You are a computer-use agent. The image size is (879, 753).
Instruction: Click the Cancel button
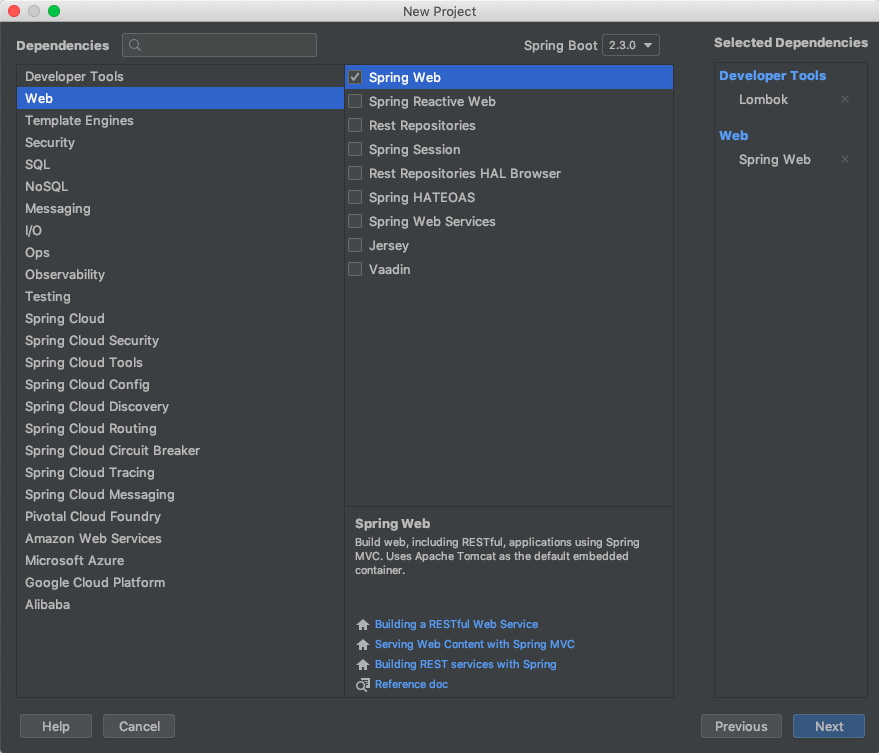(x=139, y=726)
